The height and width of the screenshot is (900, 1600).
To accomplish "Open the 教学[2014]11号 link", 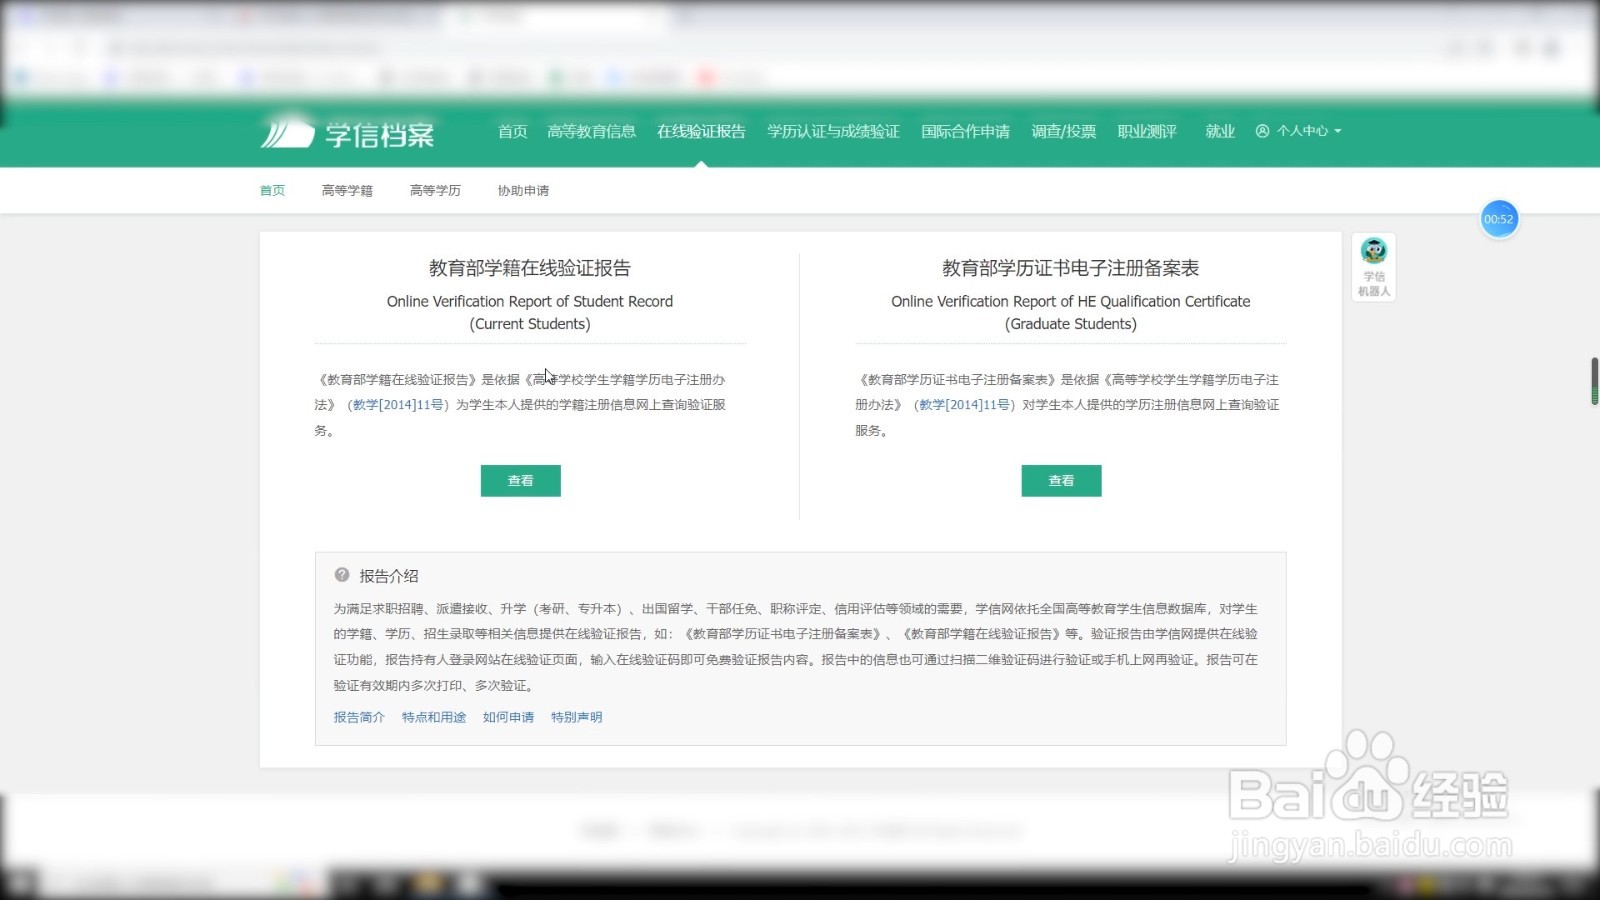I will (396, 405).
